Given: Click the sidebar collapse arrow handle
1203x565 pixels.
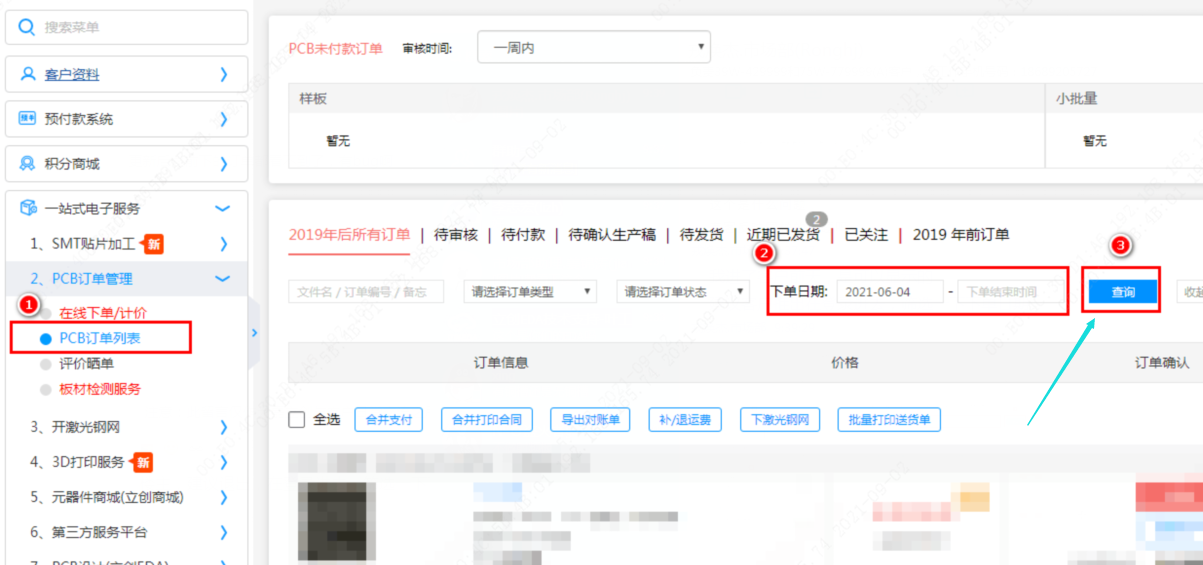Looking at the screenshot, I should tap(254, 332).
